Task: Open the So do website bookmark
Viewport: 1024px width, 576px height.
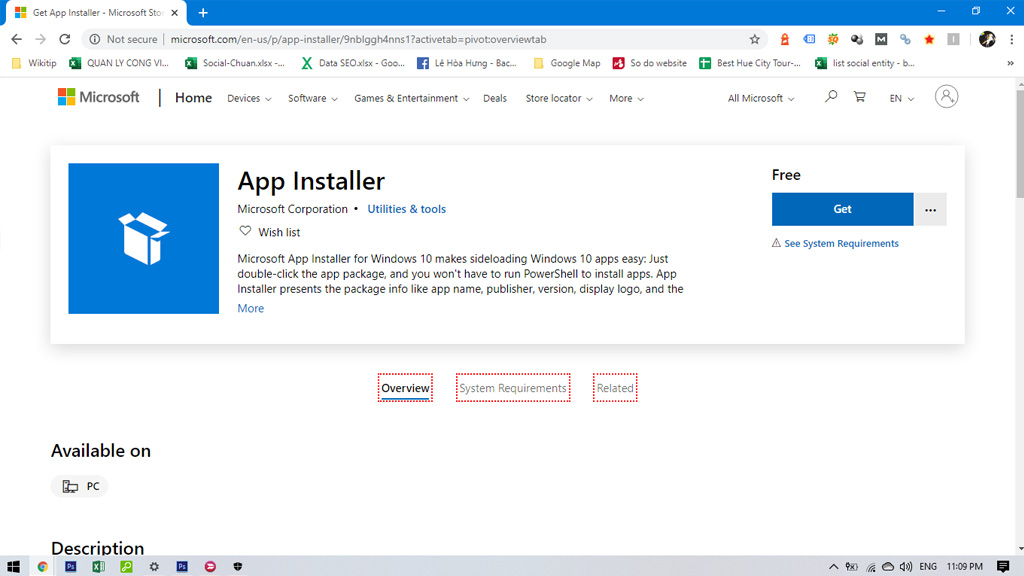Action: point(649,63)
